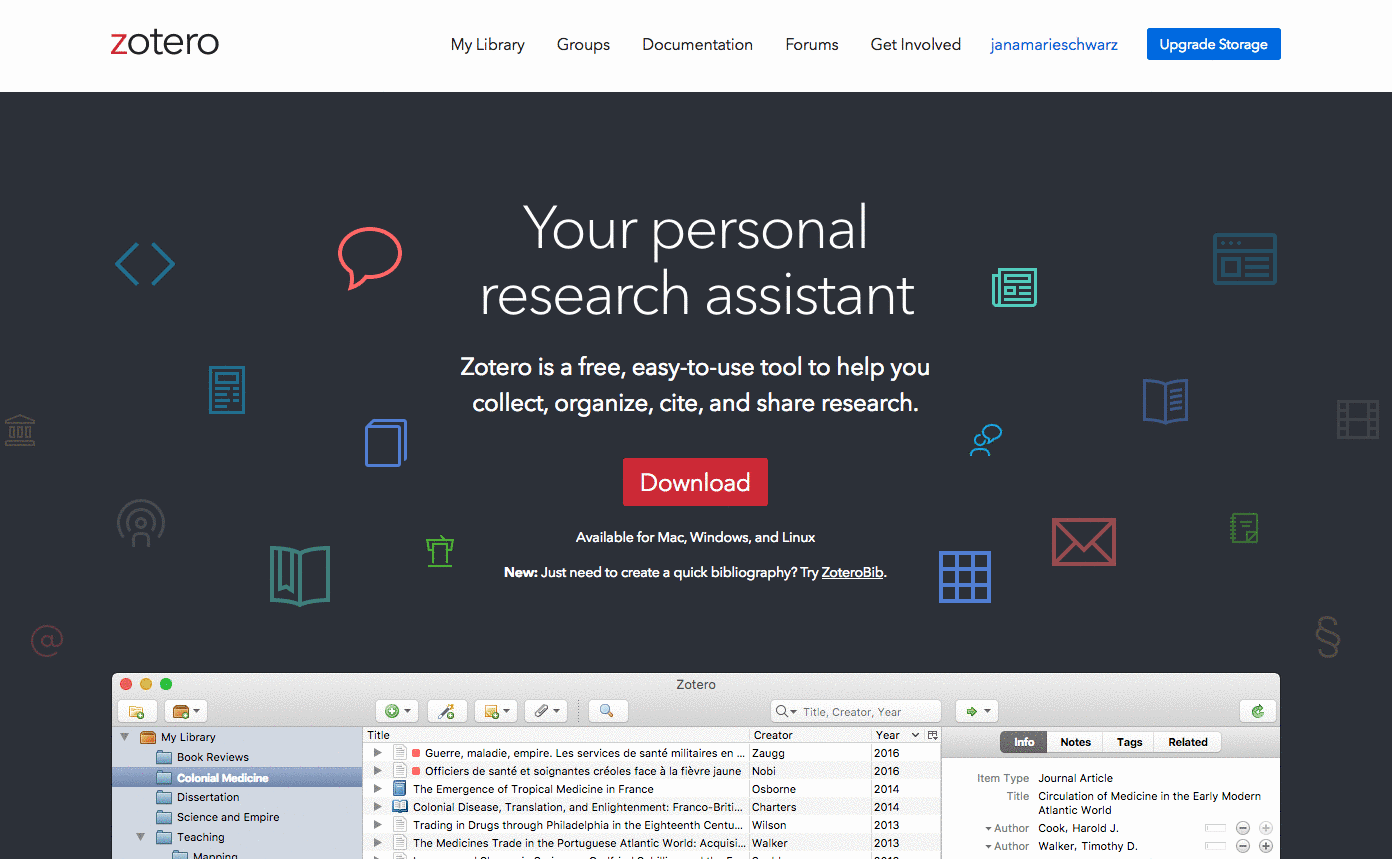Image resolution: width=1392 pixels, height=859 pixels.
Task: Click the Title column header
Action: point(556,735)
